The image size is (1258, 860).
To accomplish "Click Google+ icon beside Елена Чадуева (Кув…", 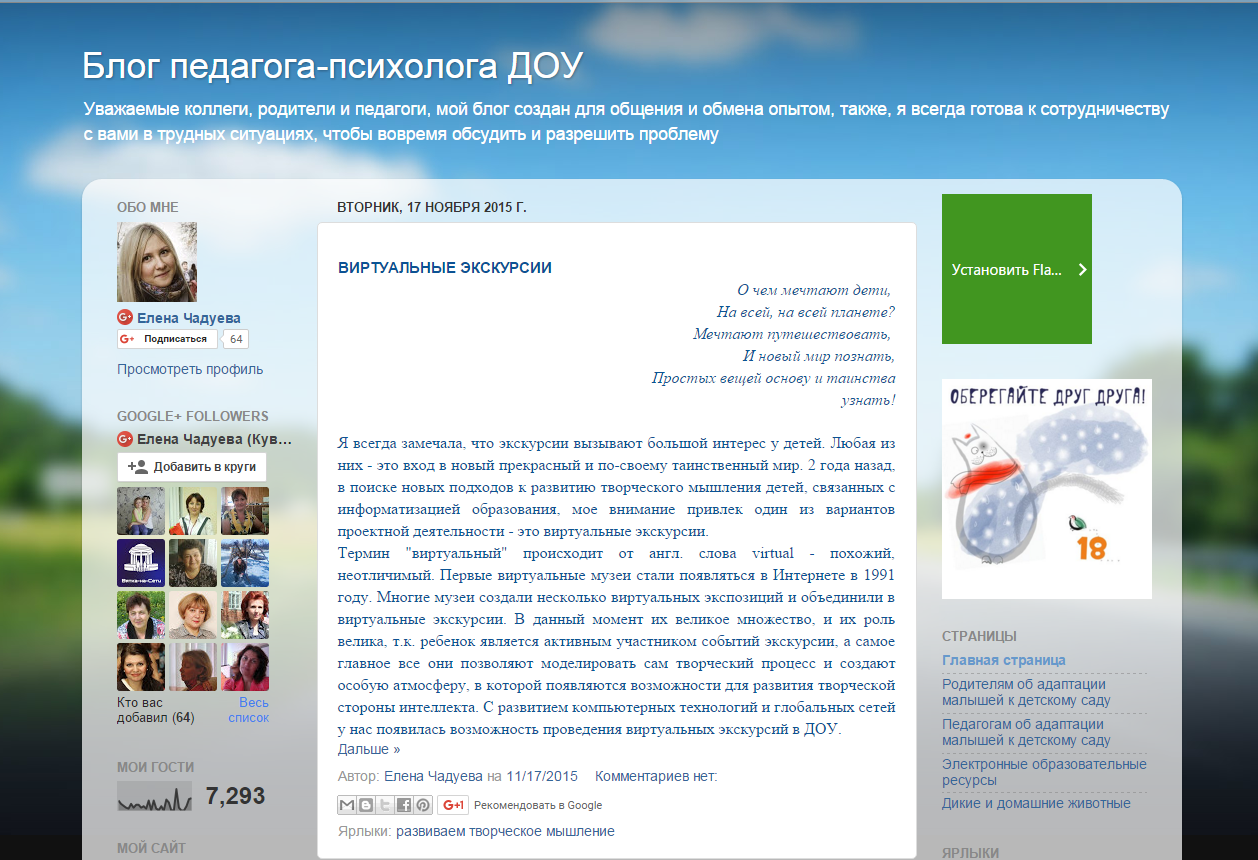I will coord(125,438).
